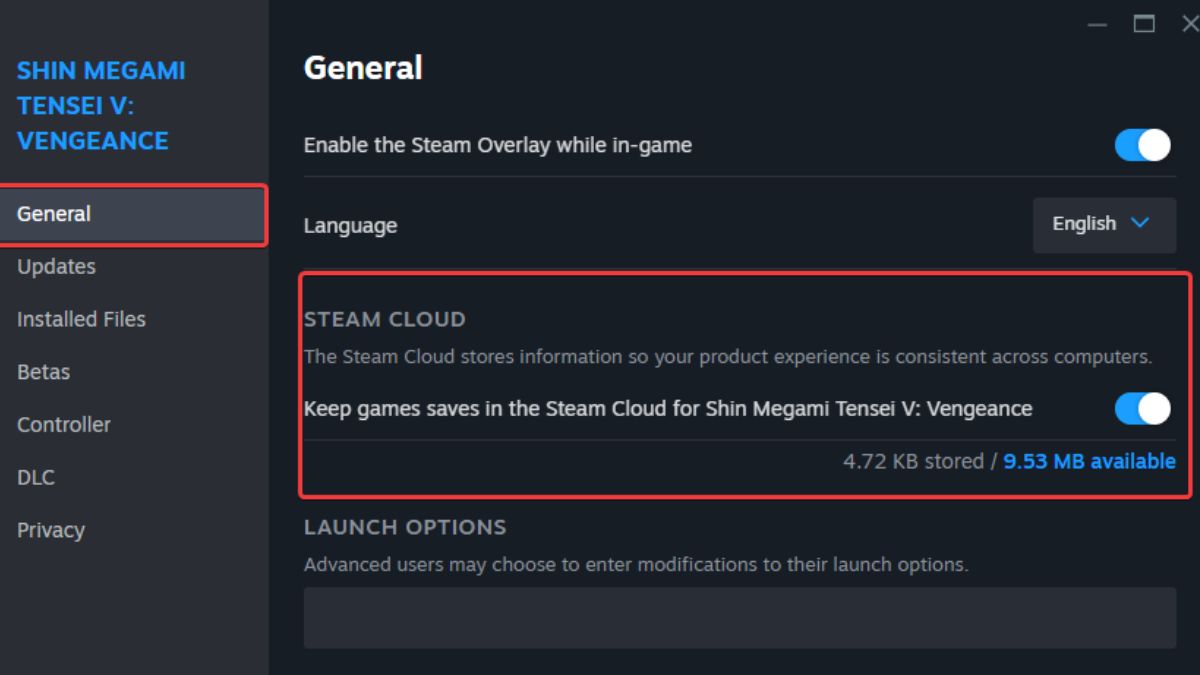Switch to the Betas tab
The height and width of the screenshot is (675, 1200).
[x=43, y=372]
